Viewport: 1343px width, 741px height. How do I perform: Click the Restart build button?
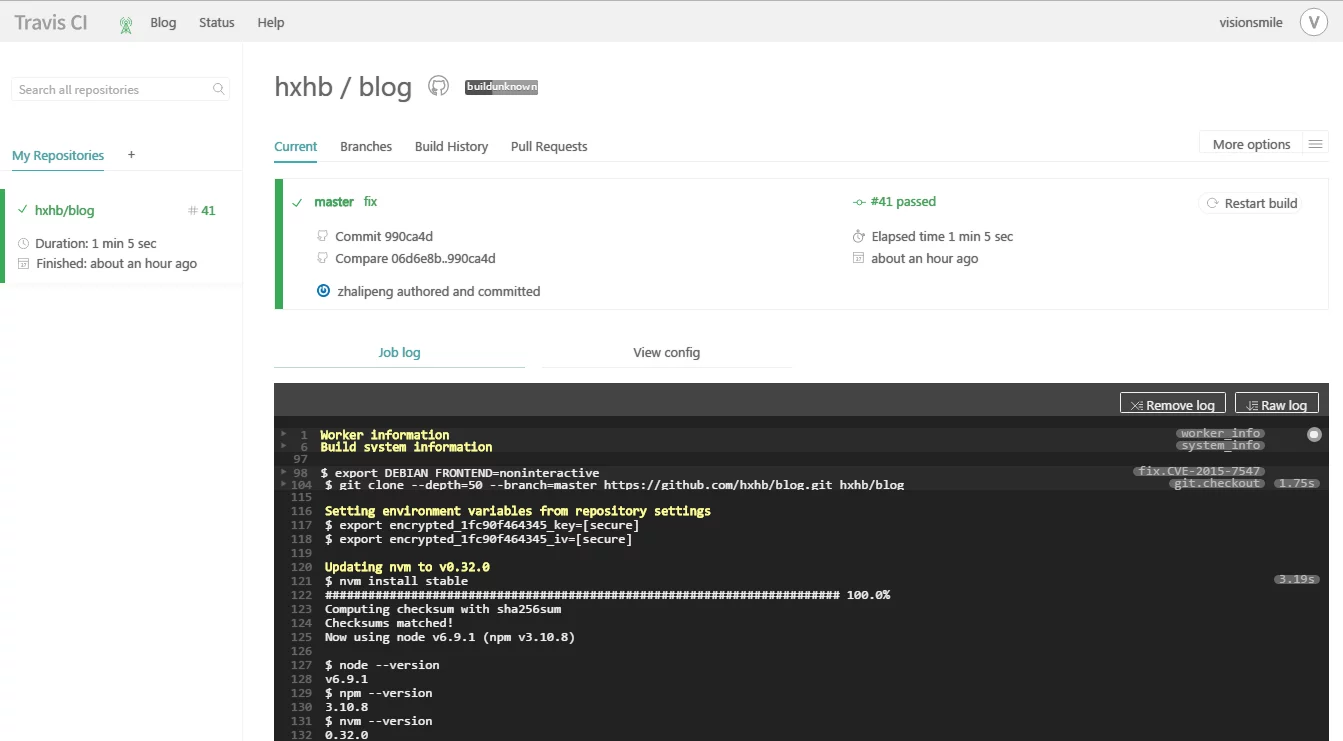click(x=1251, y=203)
